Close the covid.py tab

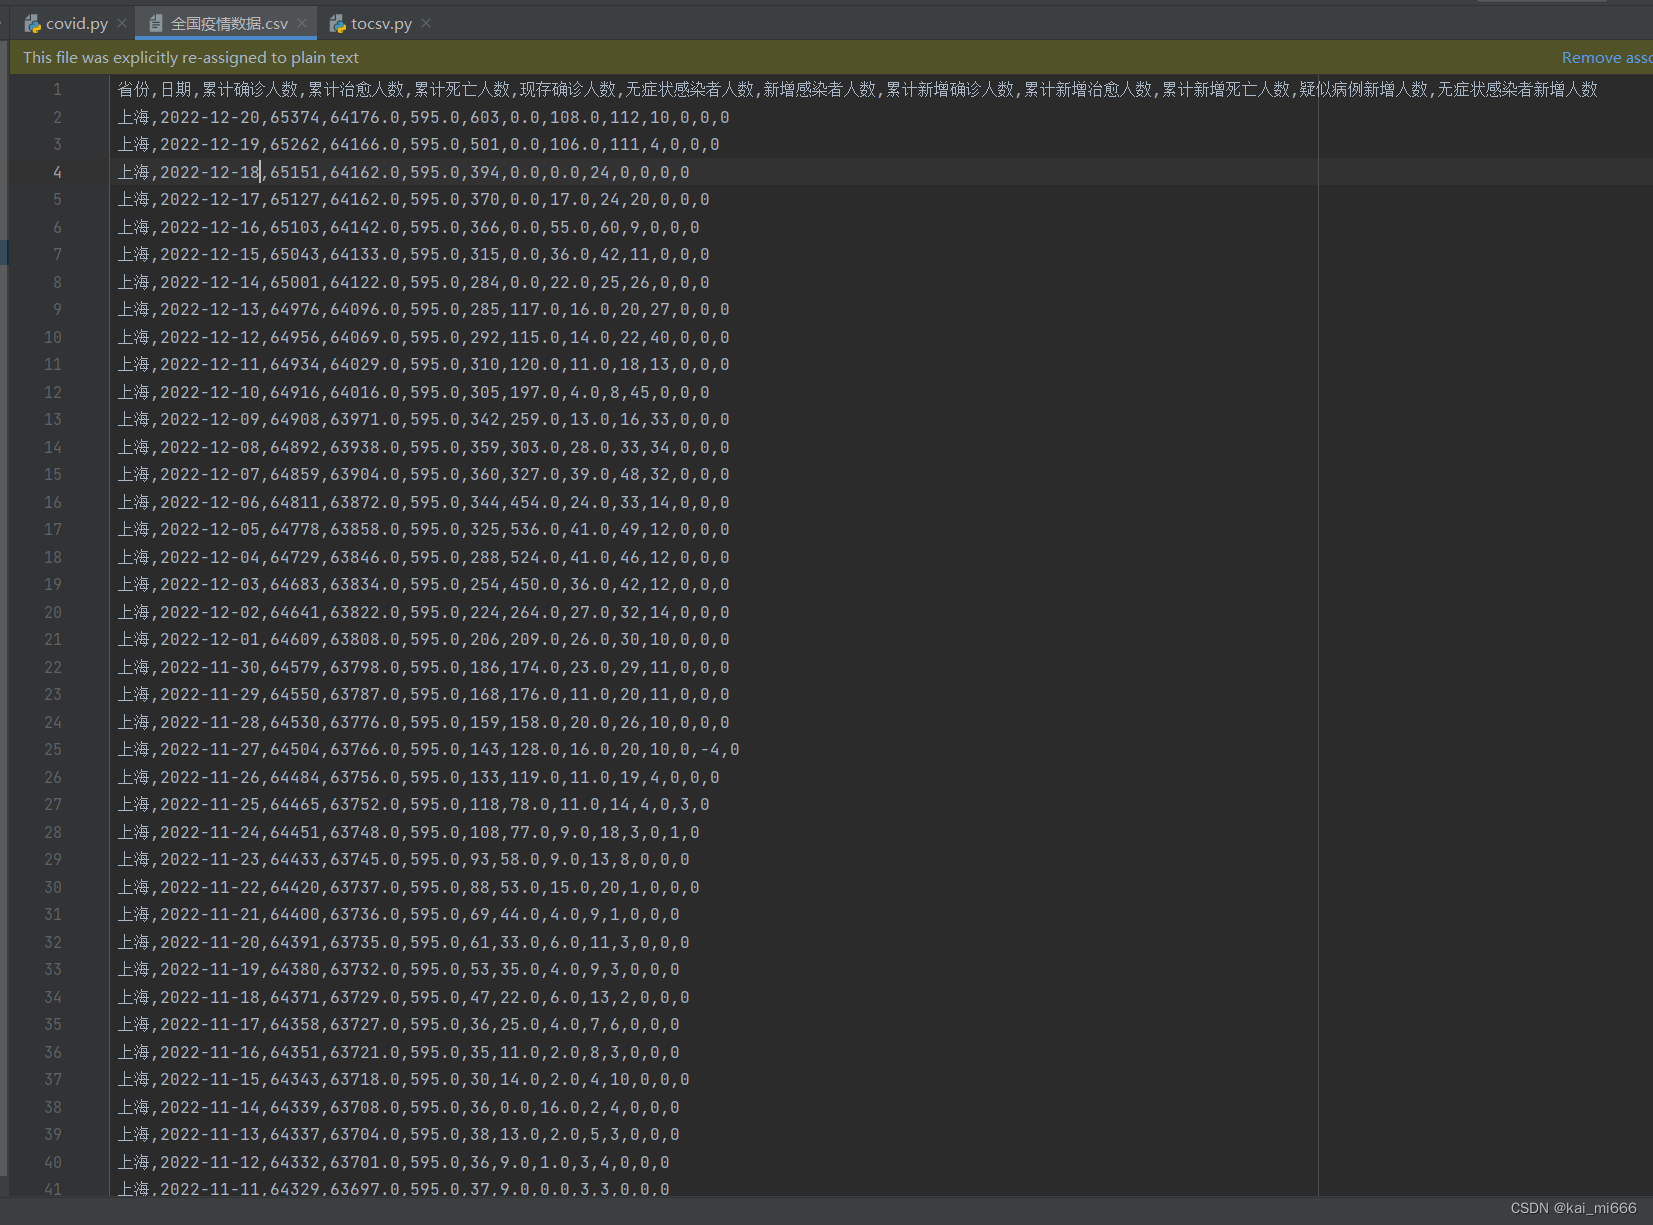[122, 23]
